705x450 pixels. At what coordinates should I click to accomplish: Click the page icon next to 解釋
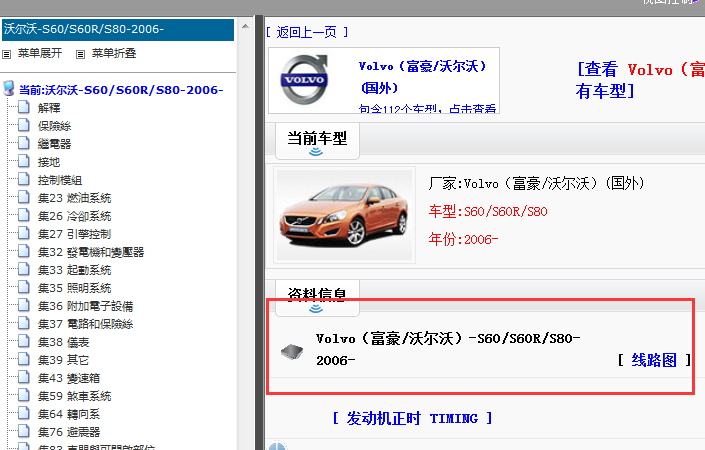(x=24, y=107)
